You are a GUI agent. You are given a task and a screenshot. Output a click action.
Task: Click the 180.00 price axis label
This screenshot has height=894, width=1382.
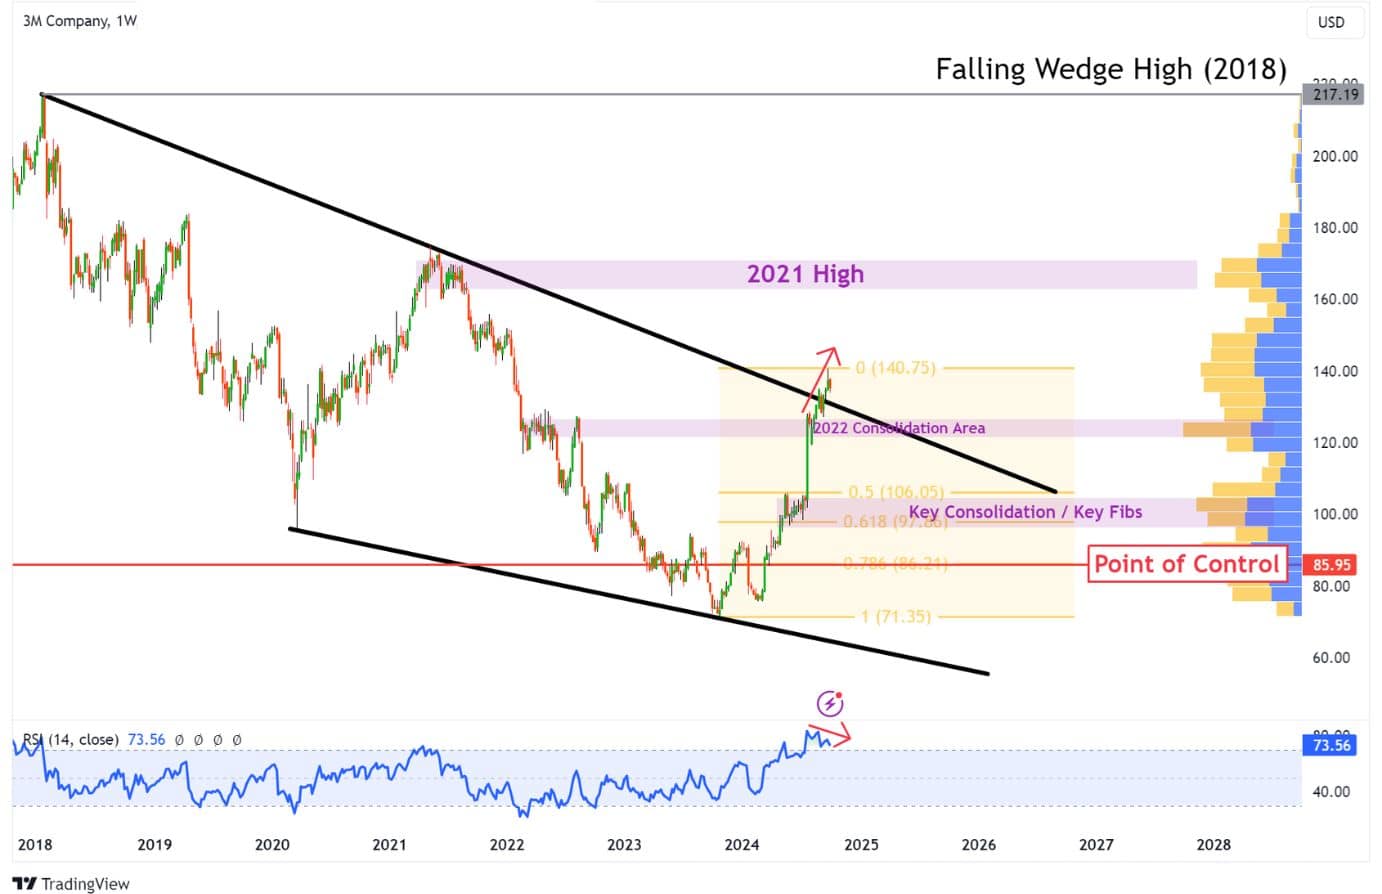click(1335, 228)
